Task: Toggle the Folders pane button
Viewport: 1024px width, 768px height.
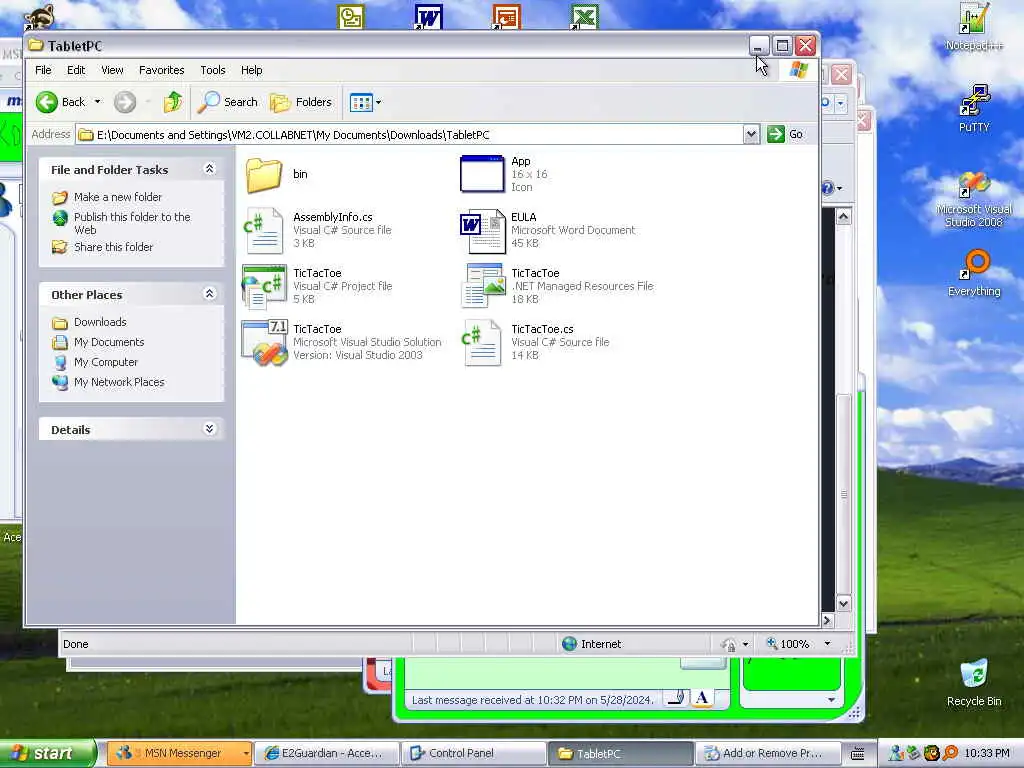Action: pos(301,102)
